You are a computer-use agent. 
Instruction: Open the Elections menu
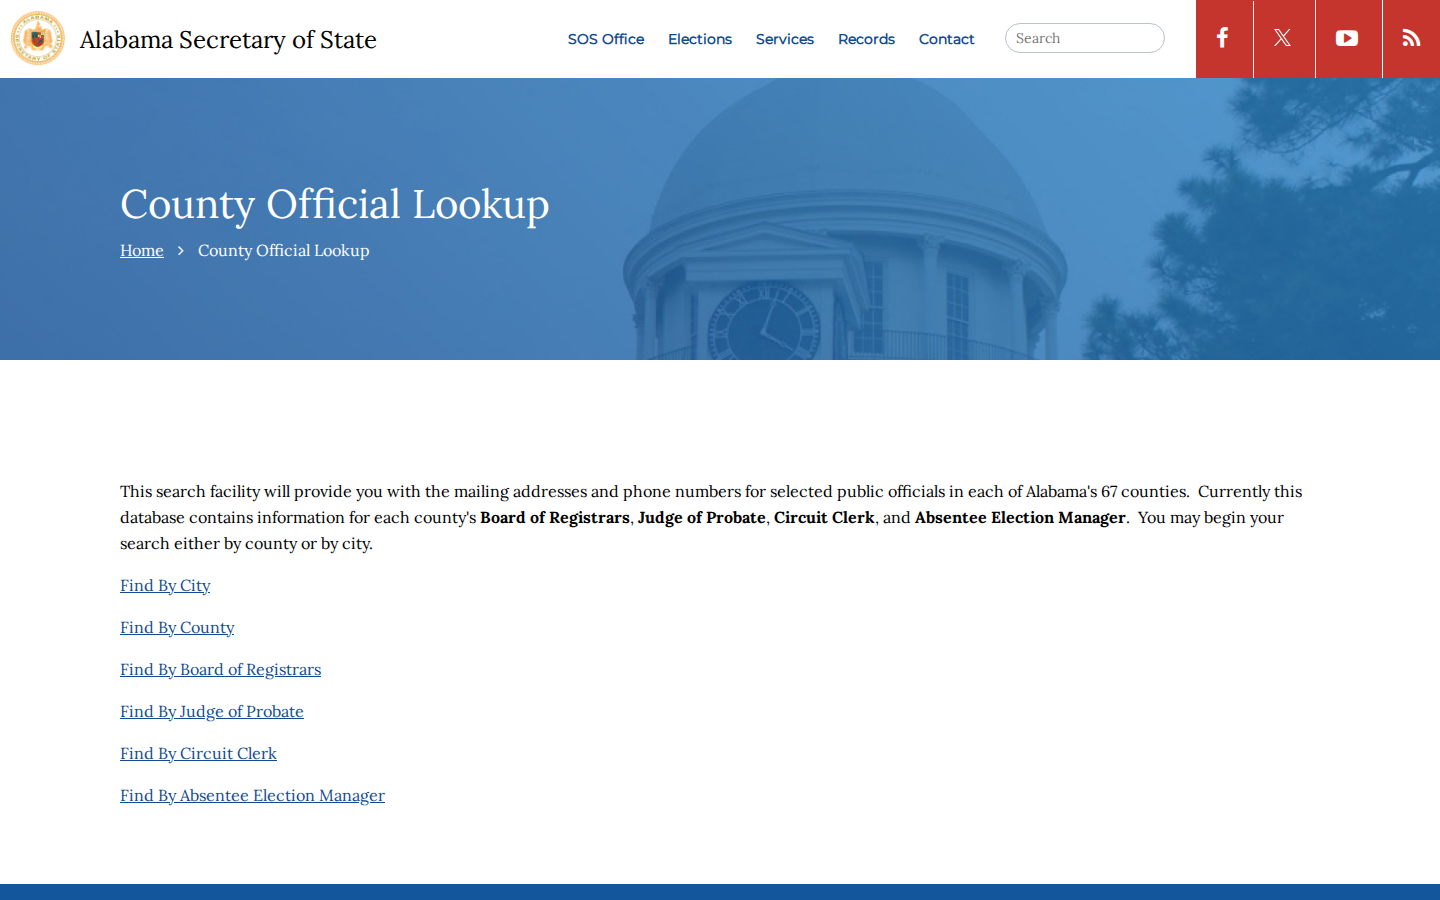(700, 39)
